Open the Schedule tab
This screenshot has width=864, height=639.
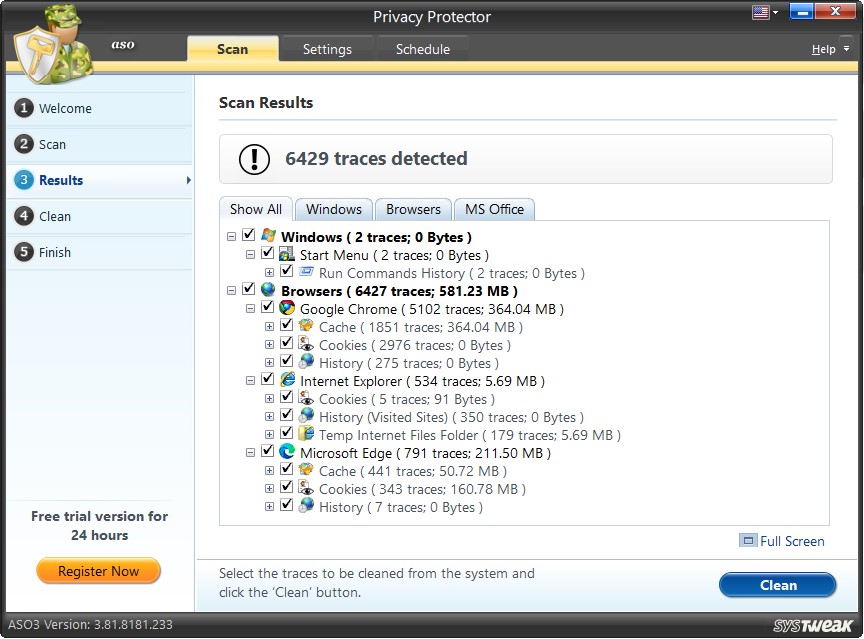(x=423, y=48)
